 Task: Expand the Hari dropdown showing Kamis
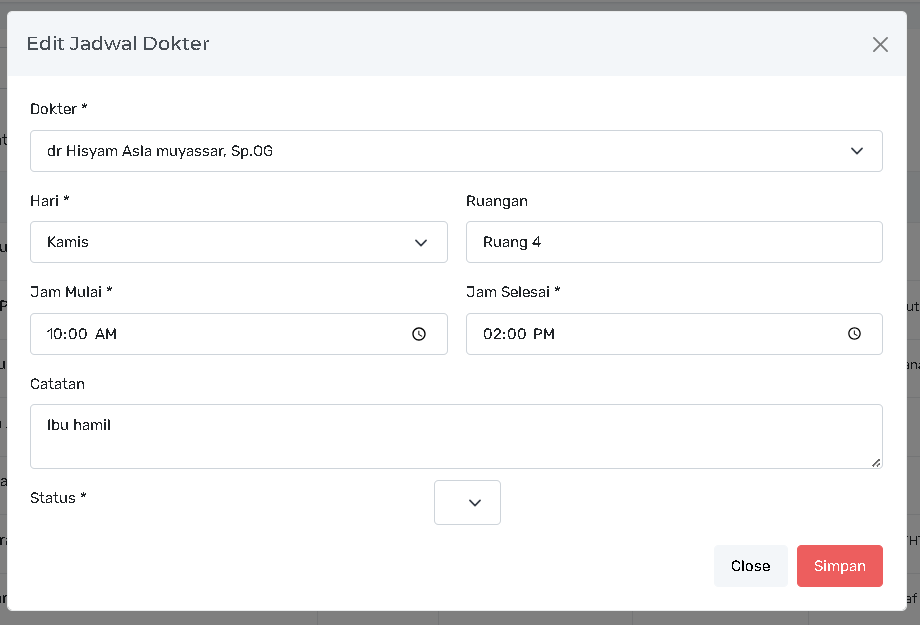pos(238,242)
